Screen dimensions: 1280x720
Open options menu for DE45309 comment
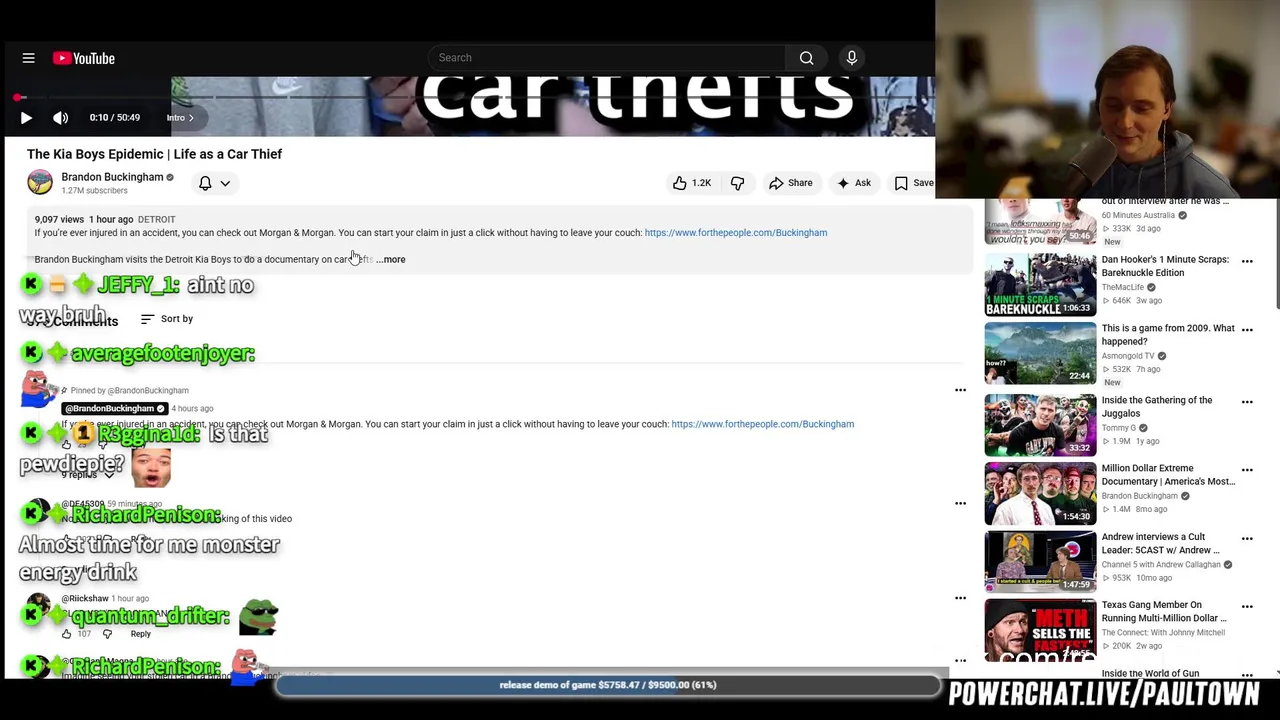[x=960, y=503]
